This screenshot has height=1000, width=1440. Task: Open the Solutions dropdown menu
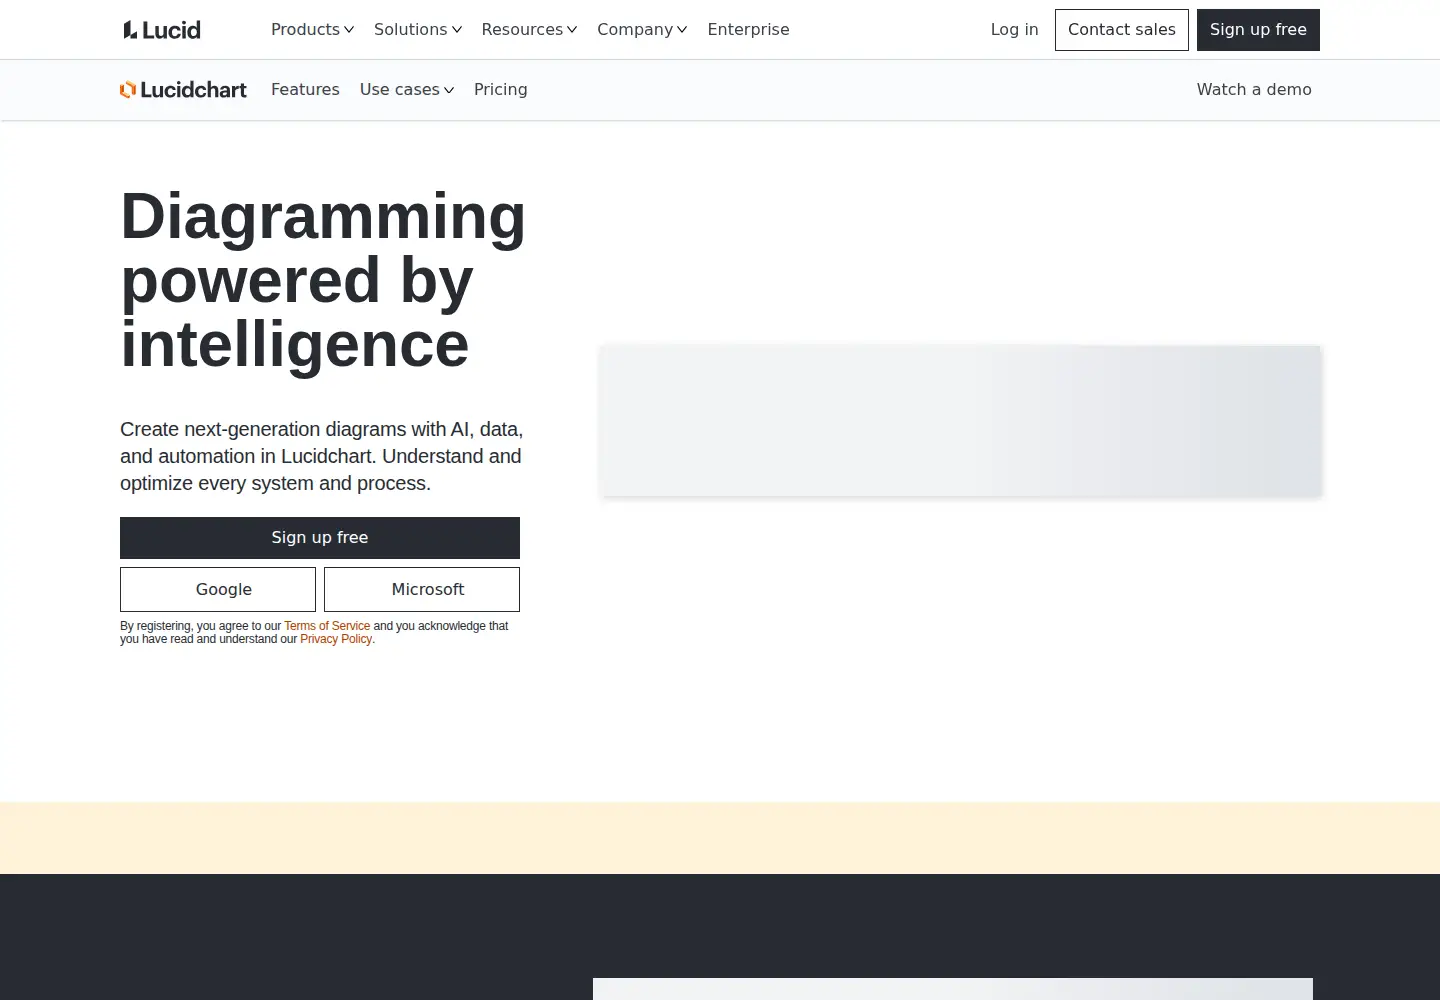418,30
